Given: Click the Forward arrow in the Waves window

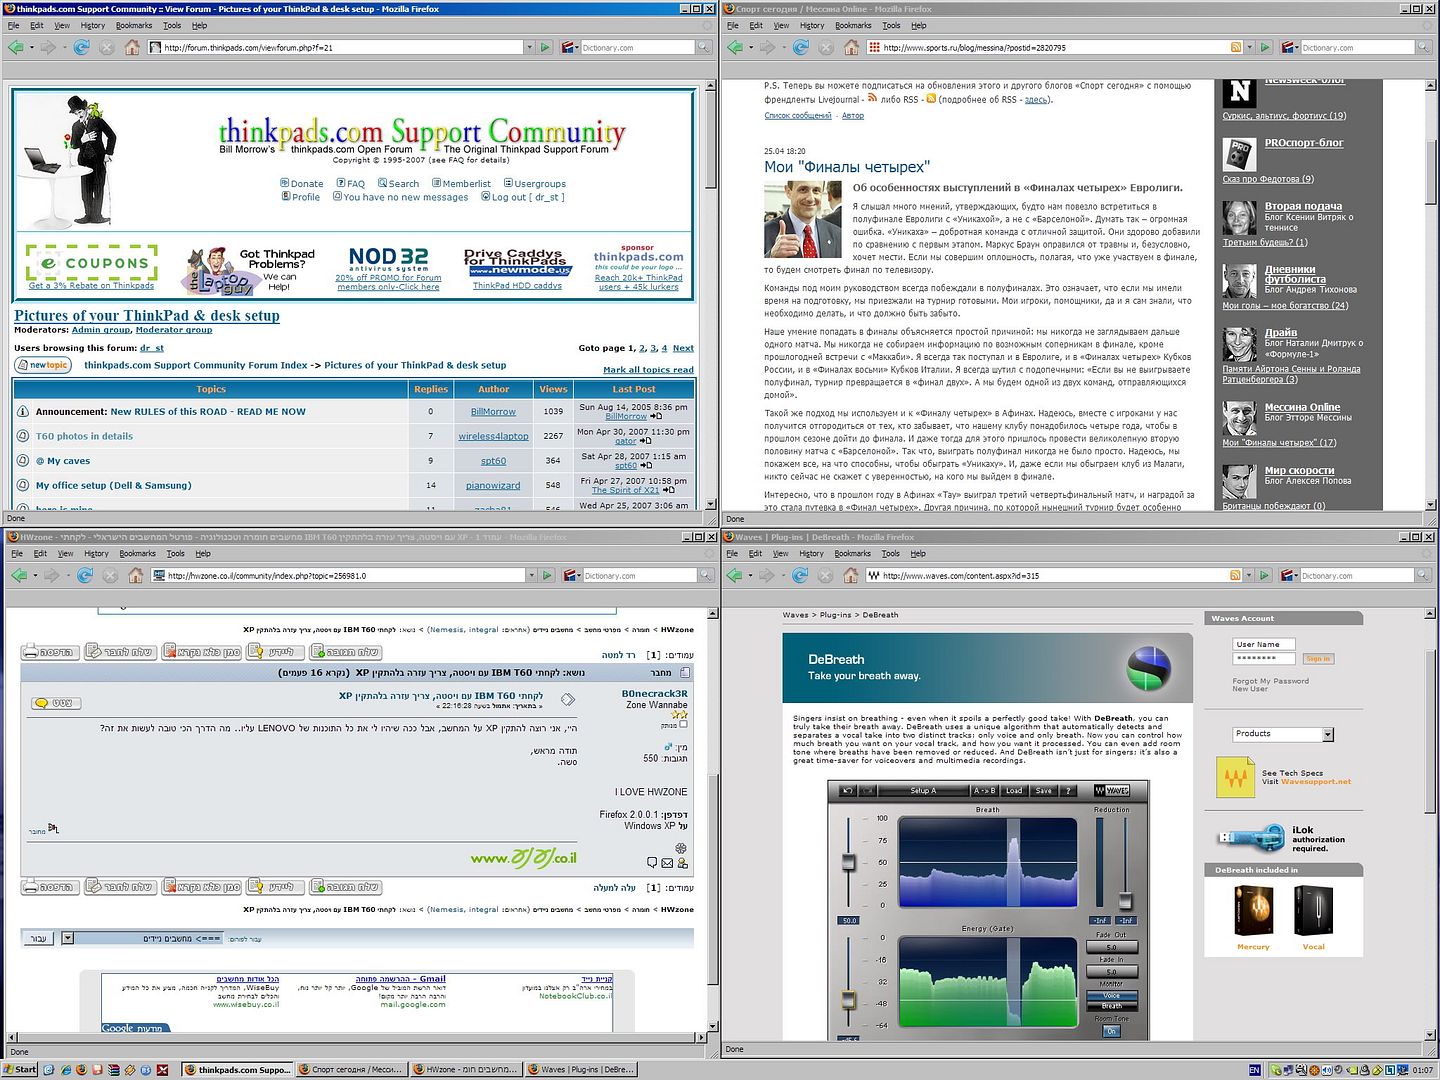Looking at the screenshot, I should (767, 575).
